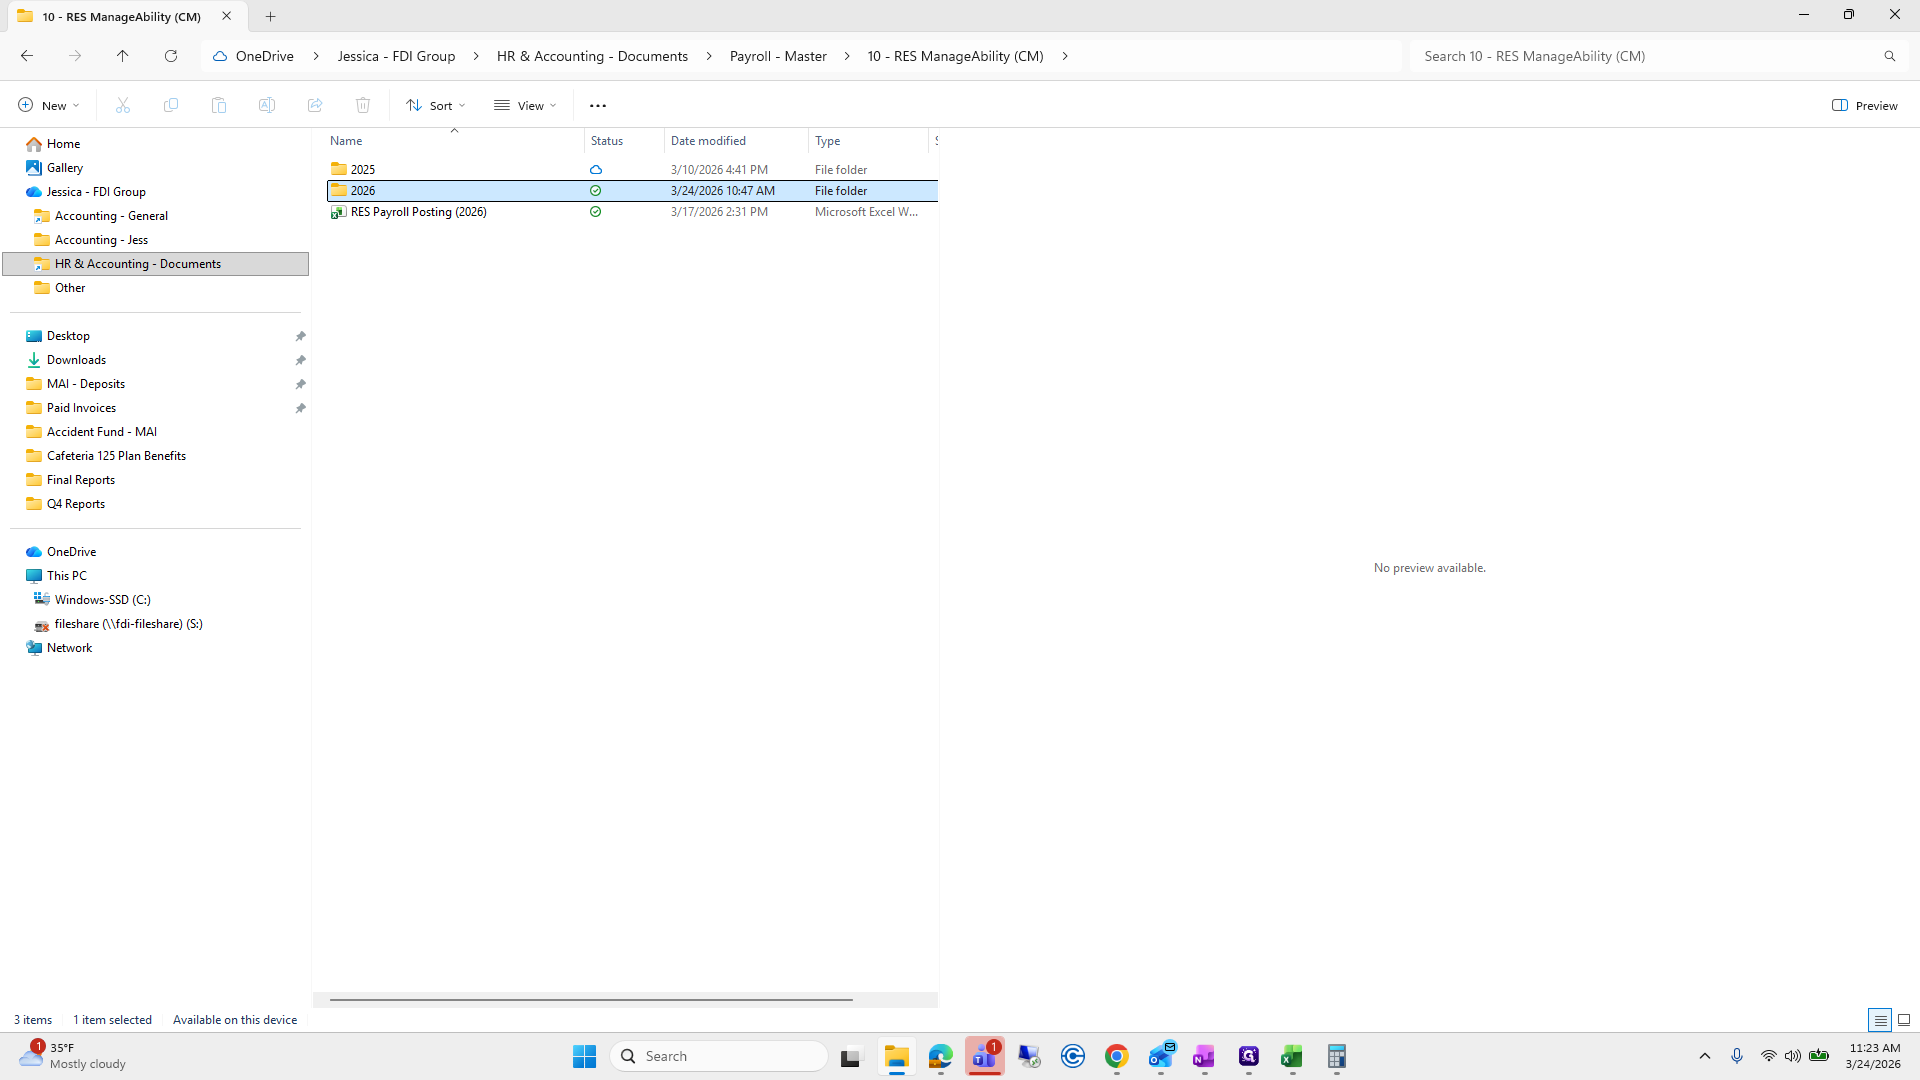Delete the selected 2026 folder
This screenshot has width=1920, height=1080.
click(x=362, y=105)
